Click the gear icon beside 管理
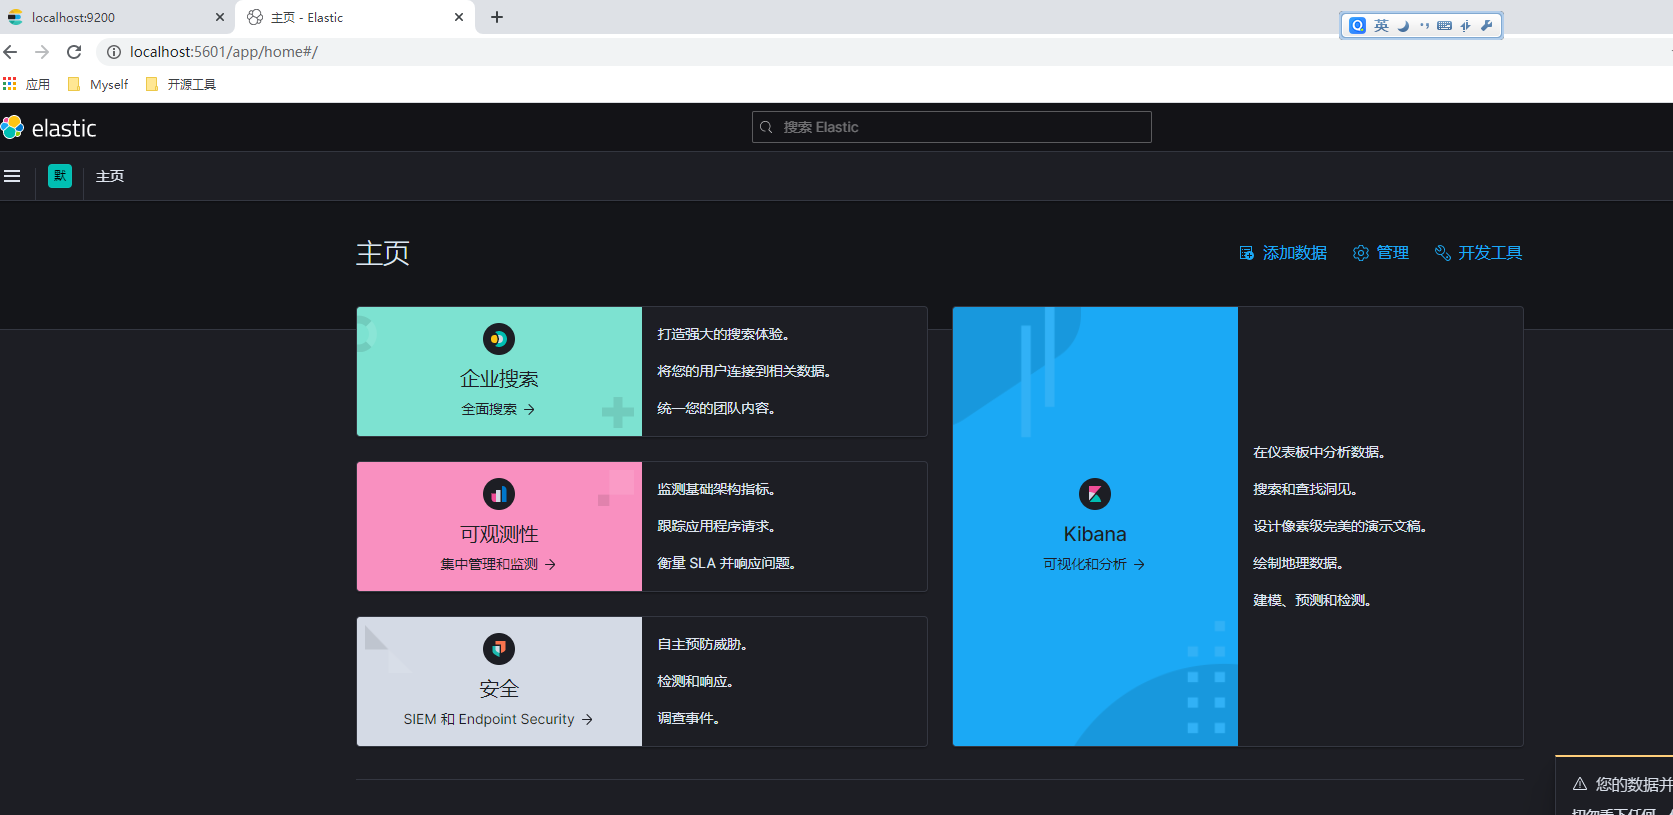The image size is (1673, 815). [x=1361, y=253]
